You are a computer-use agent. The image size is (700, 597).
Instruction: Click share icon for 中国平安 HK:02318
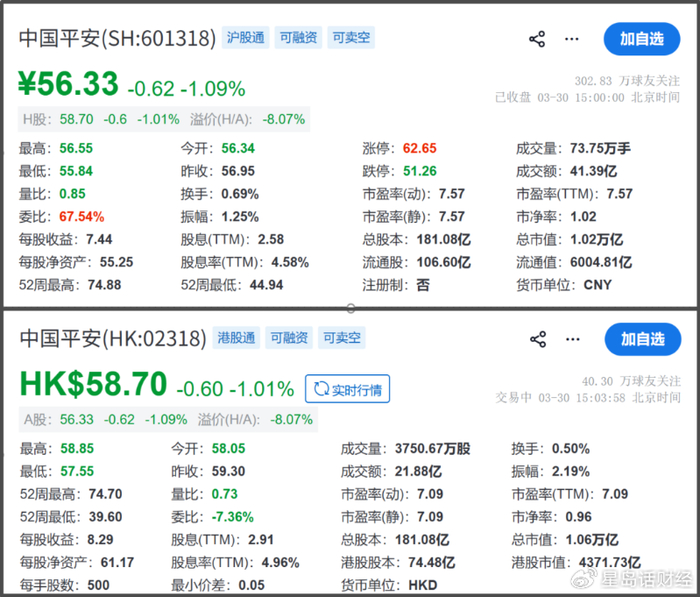(537, 339)
